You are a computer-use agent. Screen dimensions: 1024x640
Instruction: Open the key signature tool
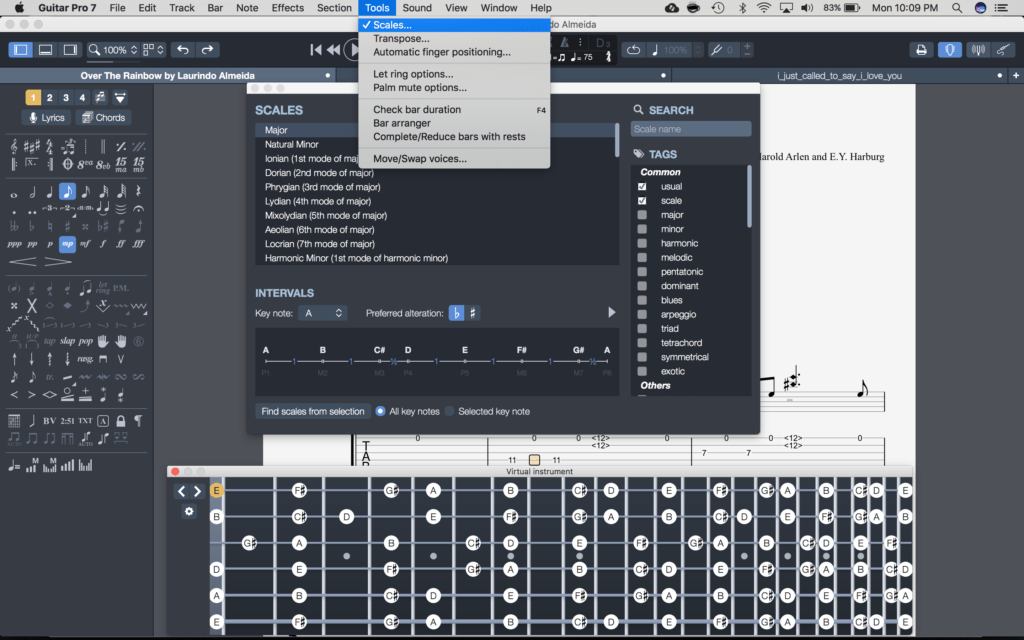tap(31, 146)
